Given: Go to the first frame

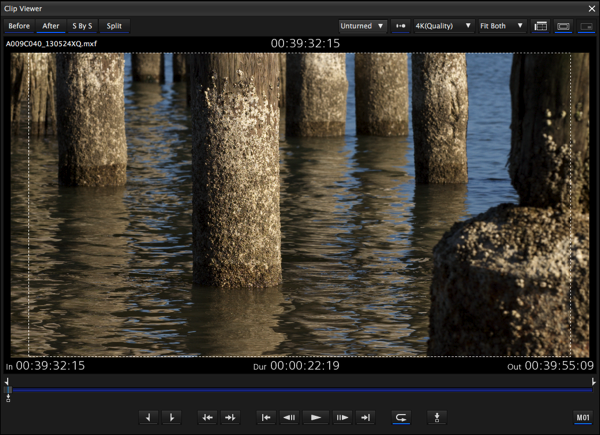Looking at the screenshot, I should [x=266, y=417].
